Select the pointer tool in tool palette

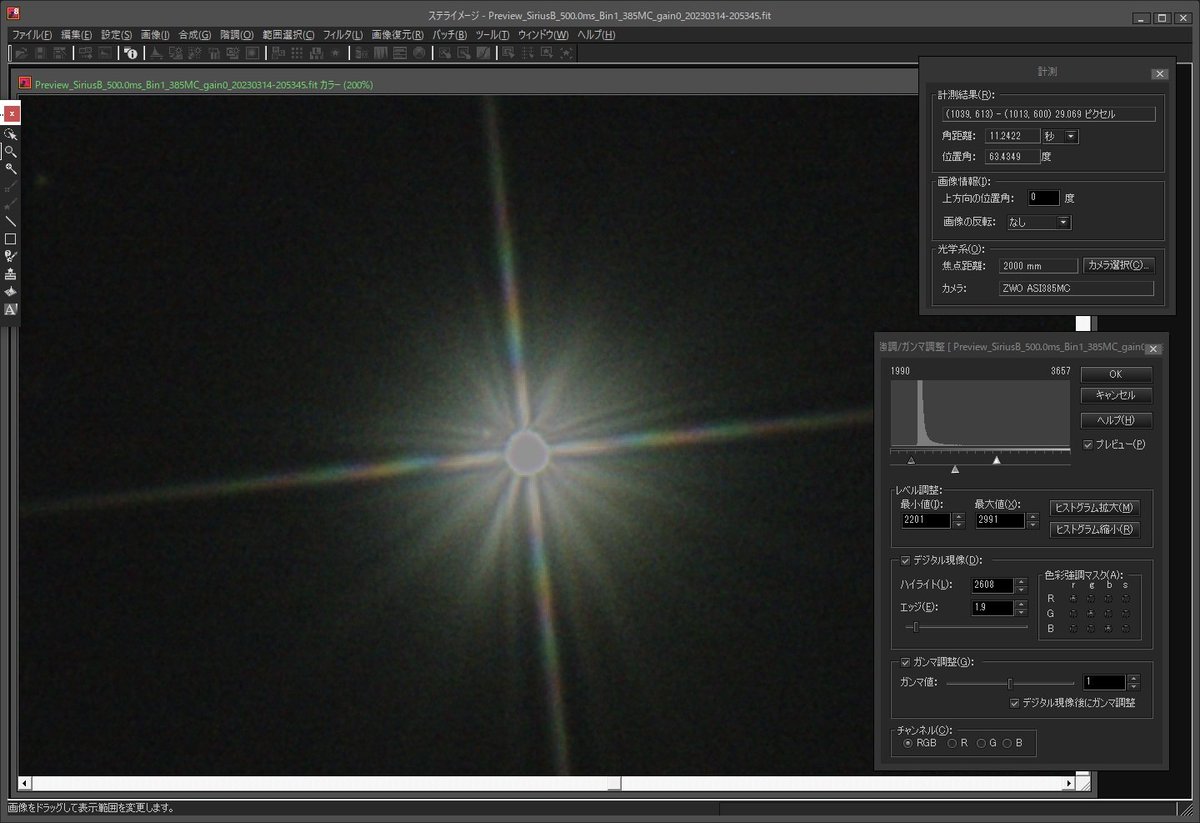coord(11,133)
